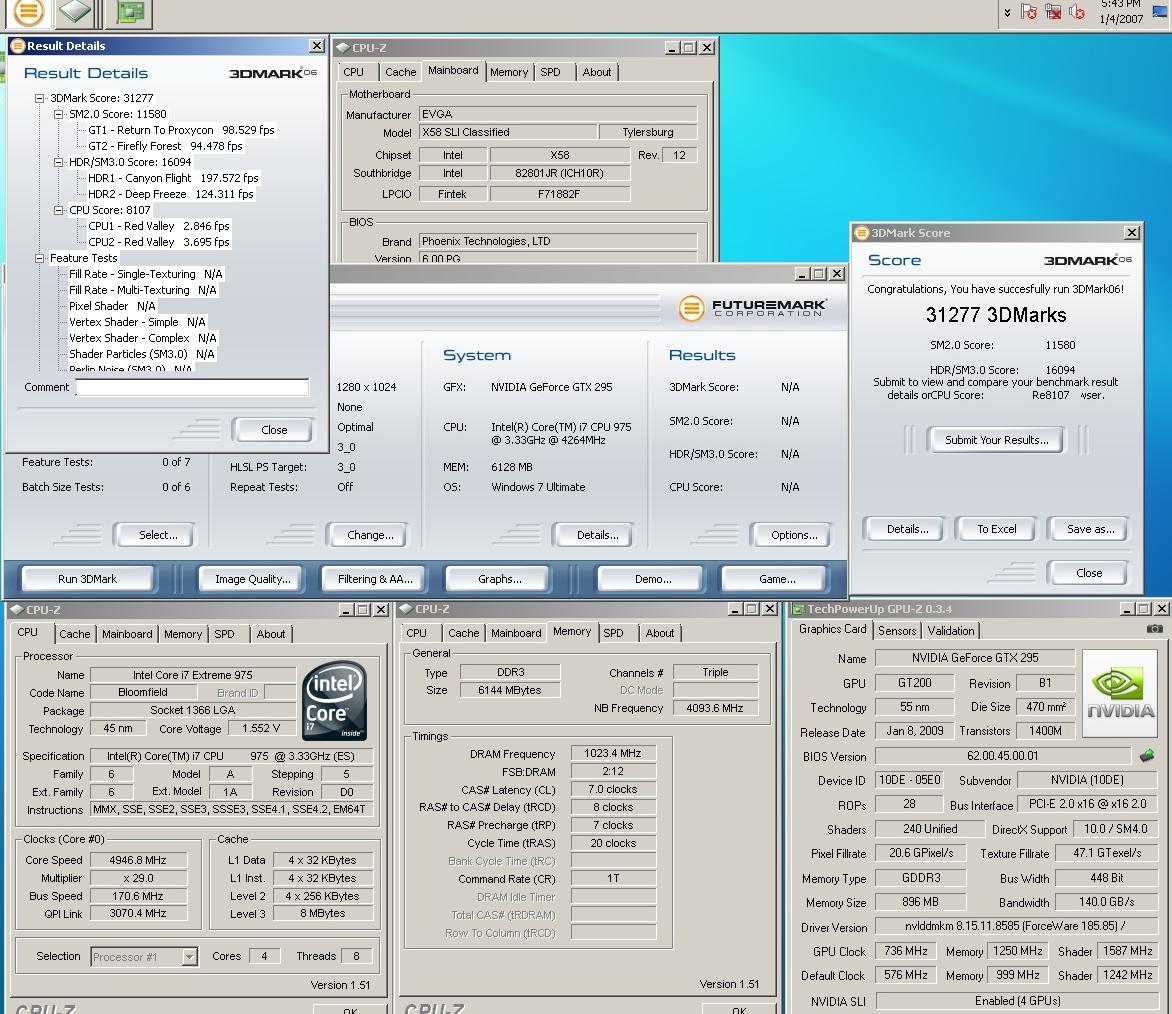This screenshot has width=1172, height=1014.
Task: Launch the Game button
Action: click(x=777, y=579)
